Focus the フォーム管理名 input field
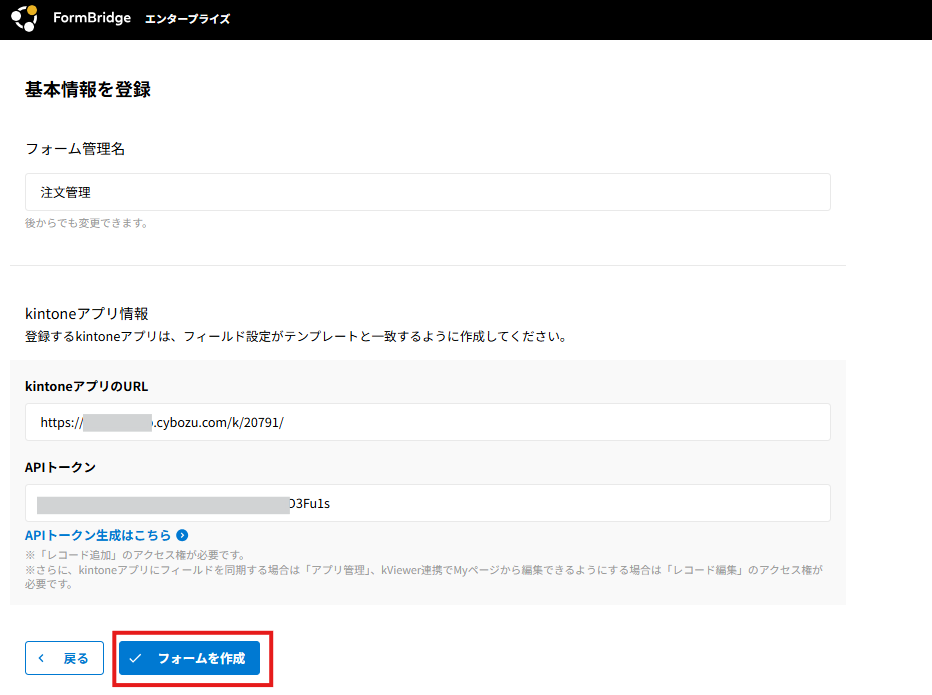Screen dimensions: 932x695 pyautogui.click(x=427, y=192)
